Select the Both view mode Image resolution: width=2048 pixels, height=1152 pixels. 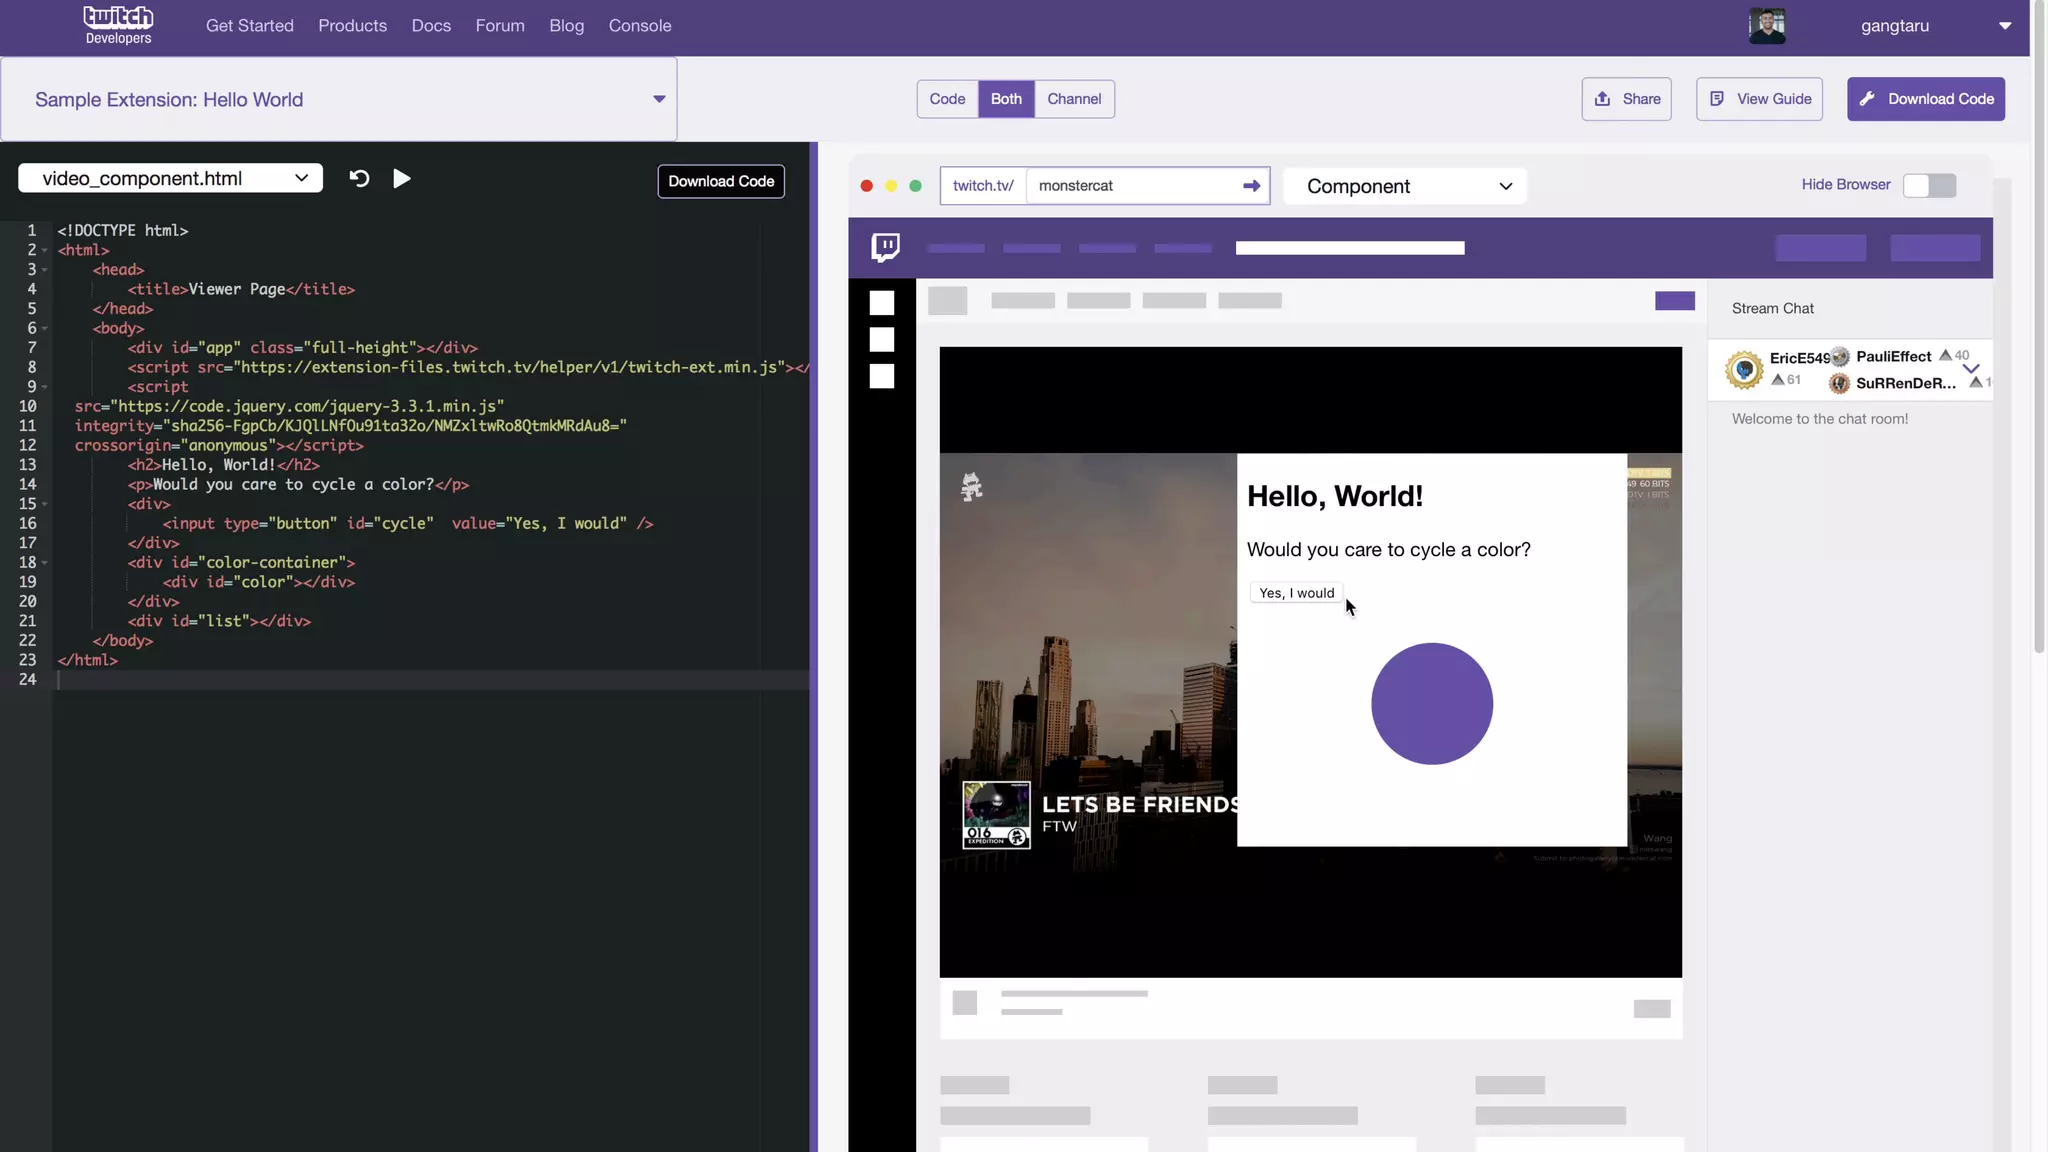tap(1006, 99)
